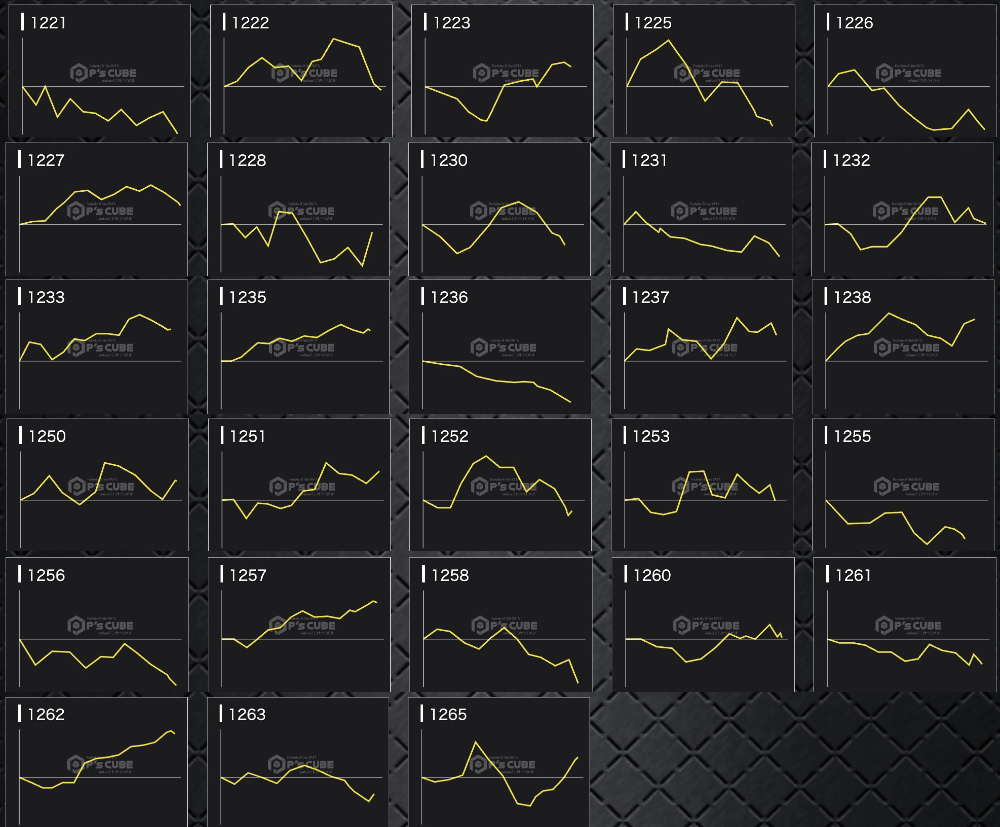Screen dimensions: 1000x827
Task: Click the chart for machine 1225
Action: point(704,70)
